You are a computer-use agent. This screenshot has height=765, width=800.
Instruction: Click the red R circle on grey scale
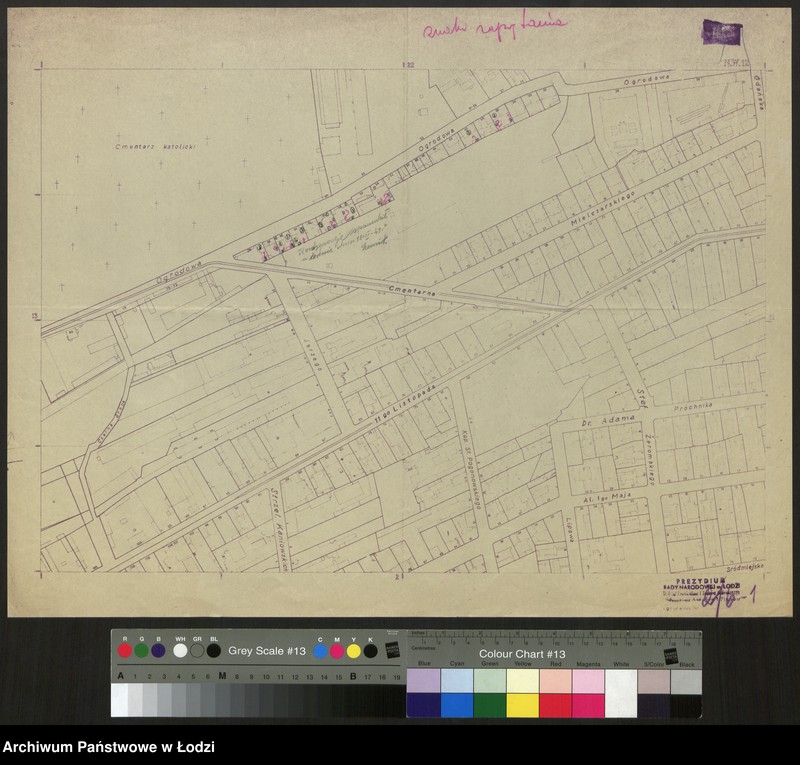pyautogui.click(x=124, y=651)
